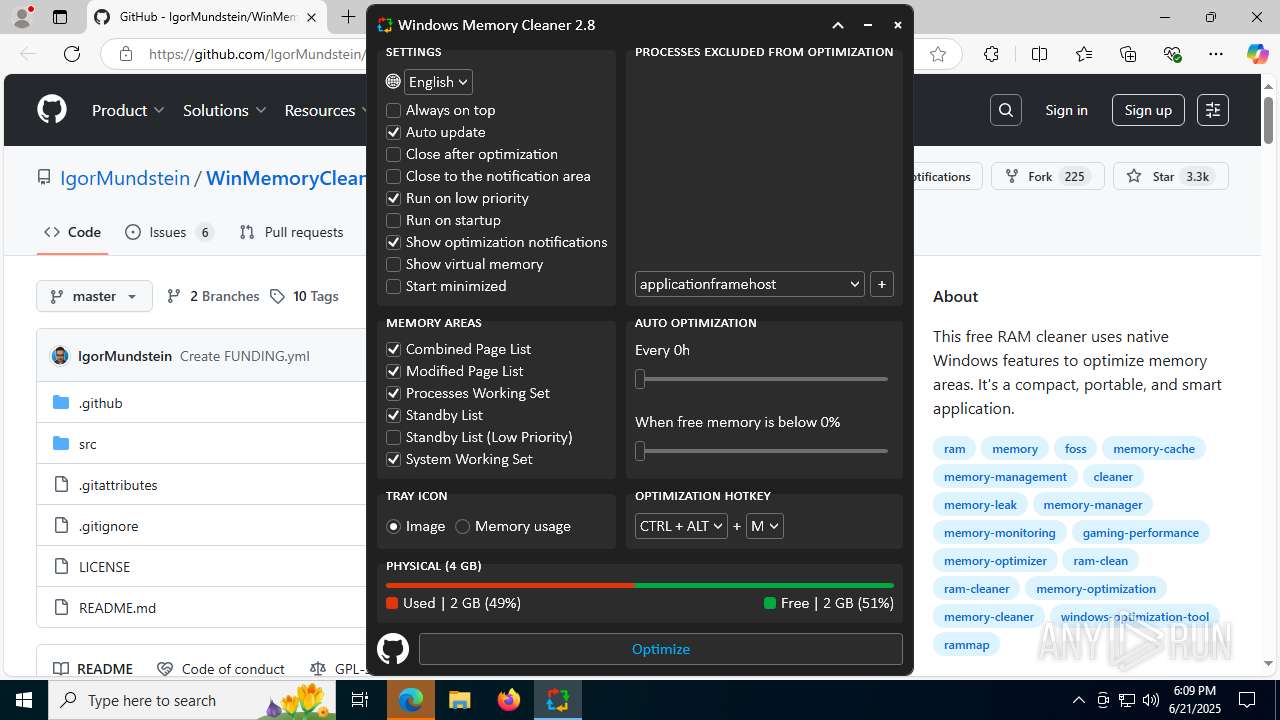Viewport: 1280px width, 720px height.
Task: Uncheck Auto update
Action: point(436,132)
